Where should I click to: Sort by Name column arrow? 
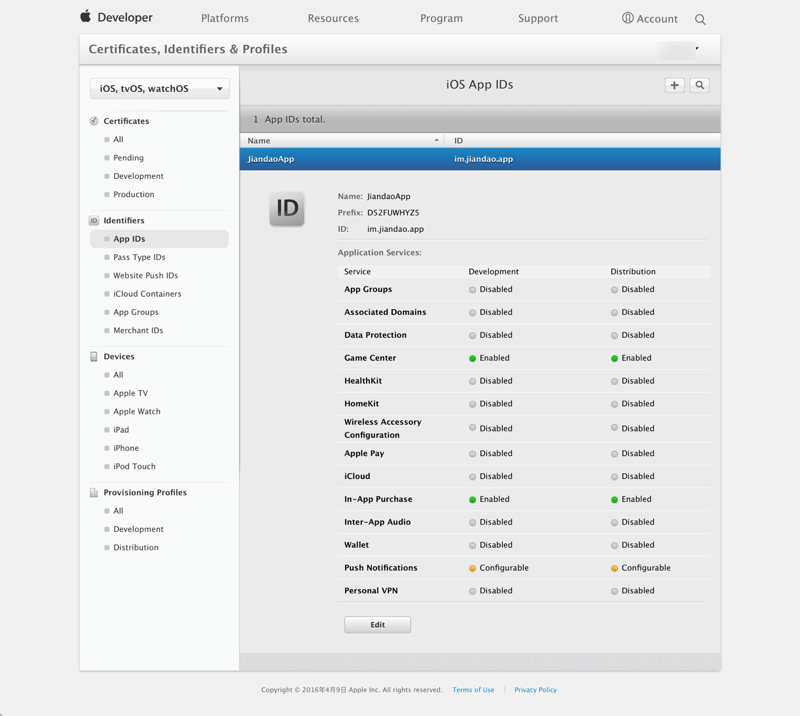pyautogui.click(x=436, y=140)
